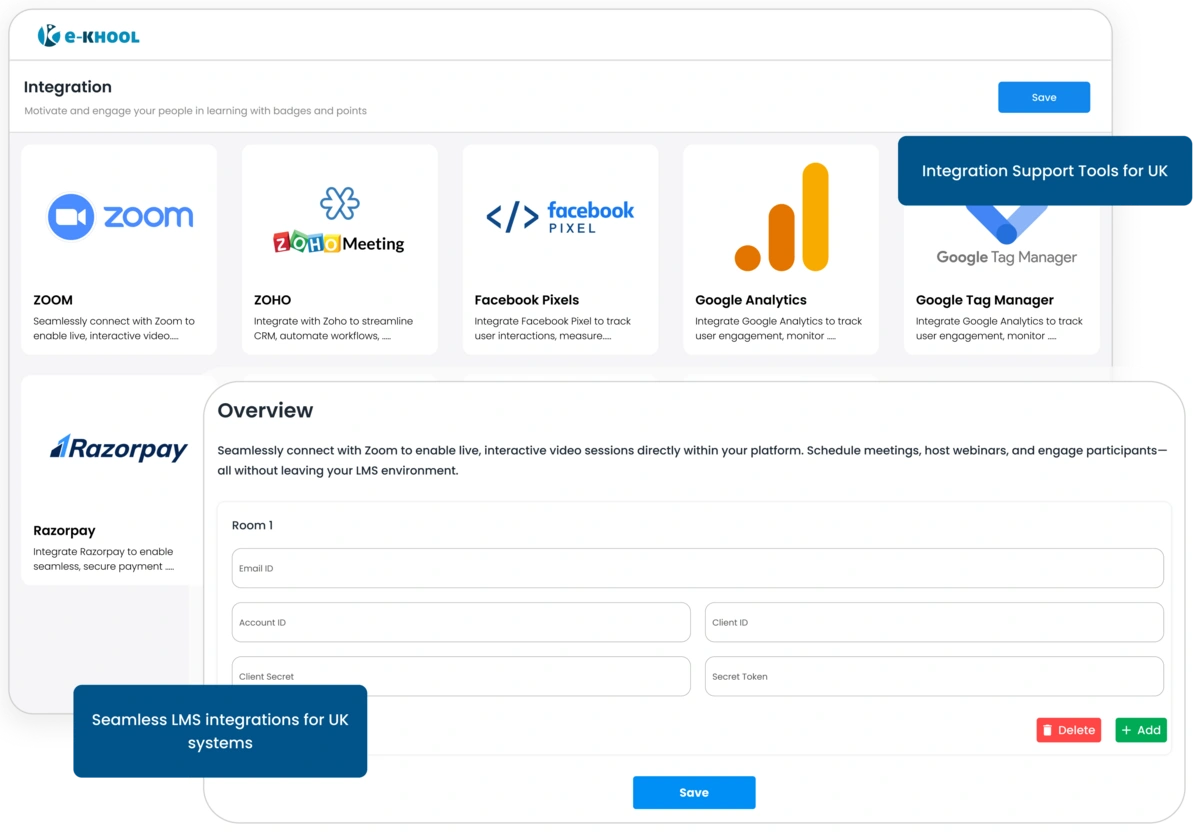The height and width of the screenshot is (838, 1200).
Task: Open the ZOOM integration card
Action: coord(118,248)
